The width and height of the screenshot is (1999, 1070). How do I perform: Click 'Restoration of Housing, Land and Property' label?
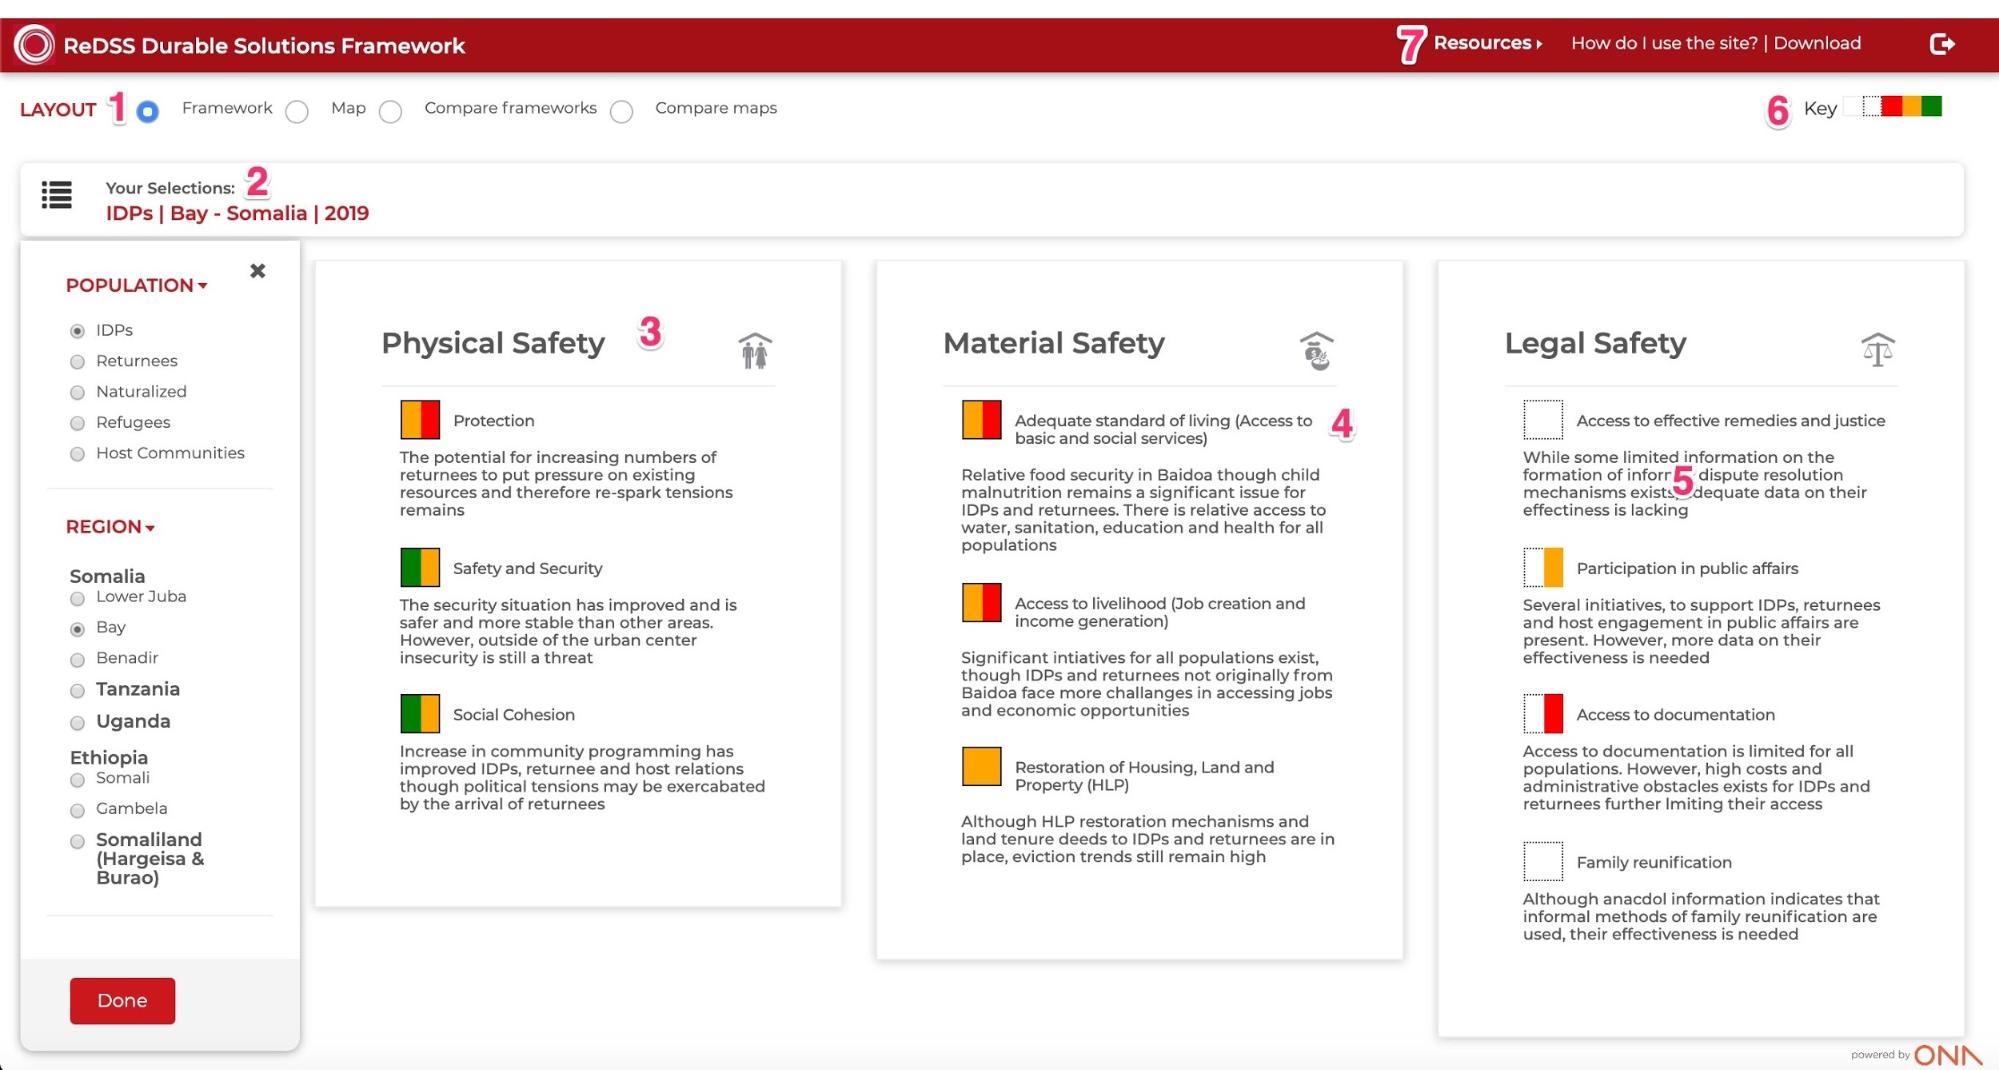1144,776
